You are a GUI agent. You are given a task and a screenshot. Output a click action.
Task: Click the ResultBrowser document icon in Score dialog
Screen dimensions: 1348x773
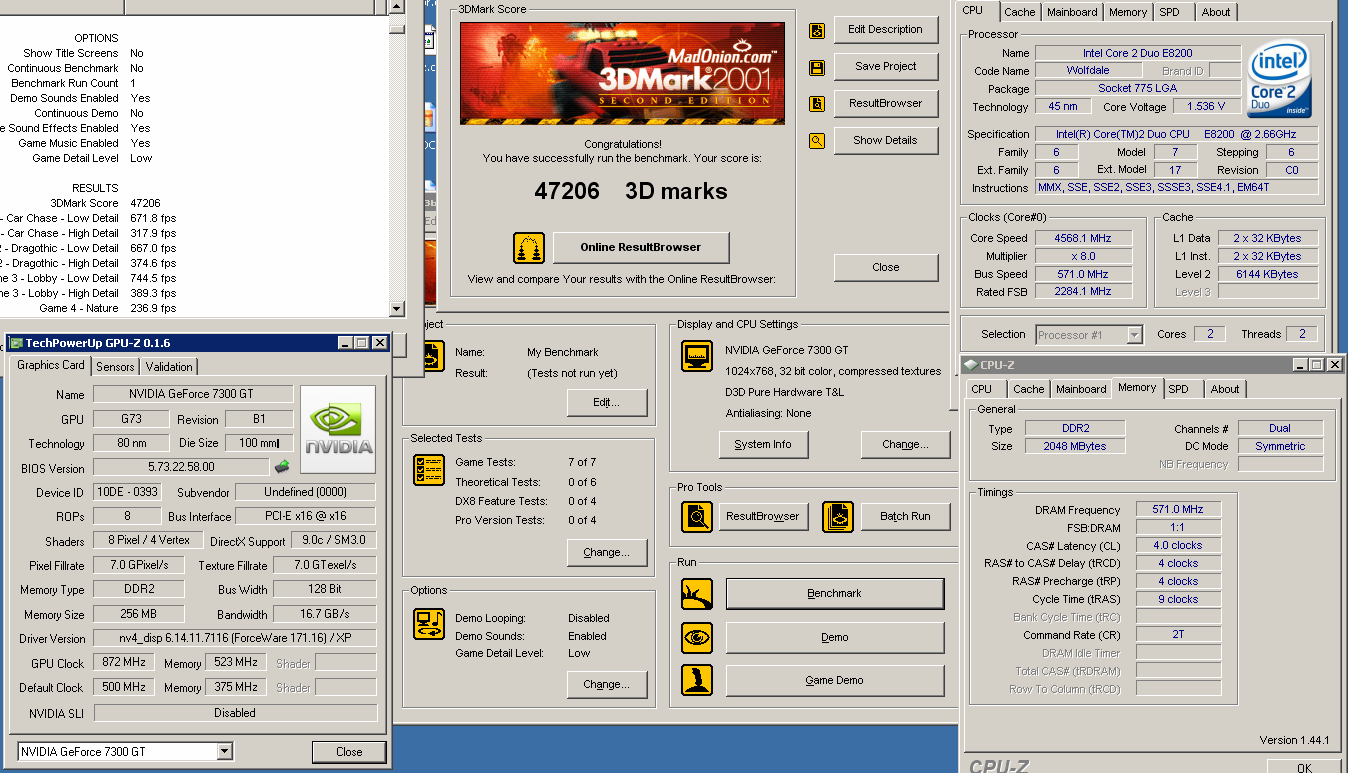coord(817,104)
